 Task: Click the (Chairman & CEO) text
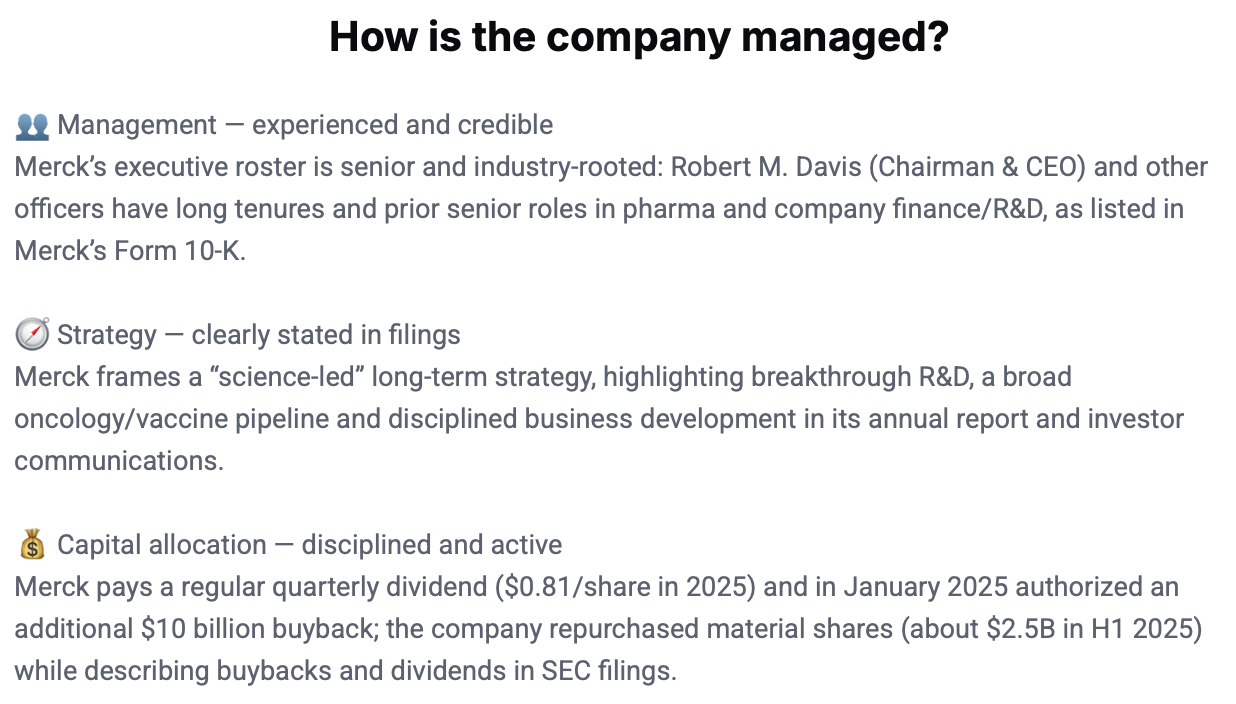pyautogui.click(x=977, y=167)
